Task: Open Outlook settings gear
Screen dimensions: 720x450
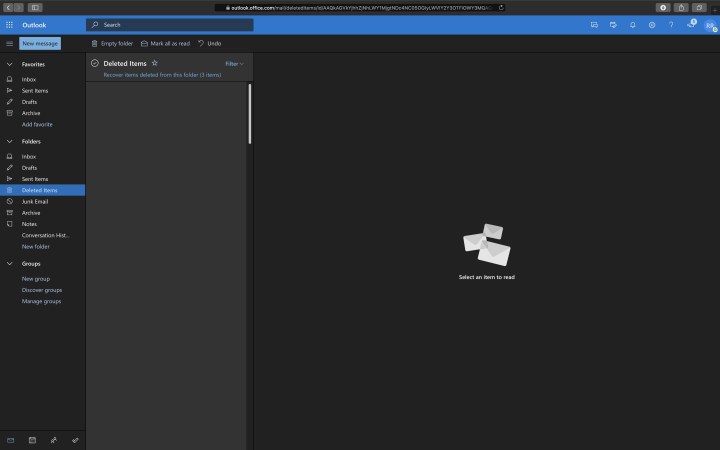Action: [652, 24]
